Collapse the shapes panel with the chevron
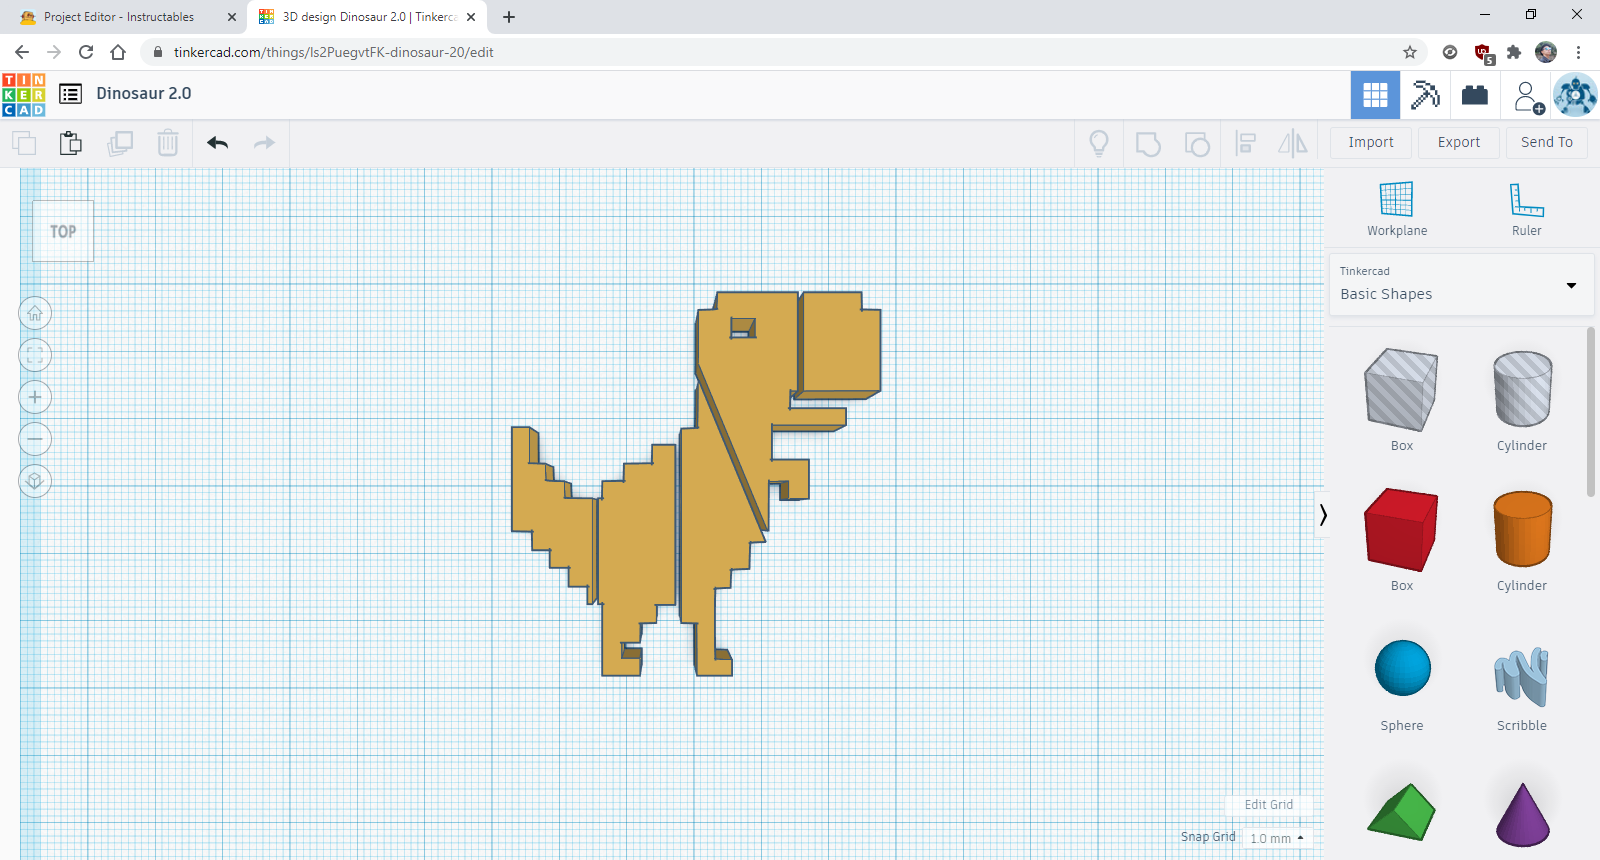 (x=1323, y=515)
